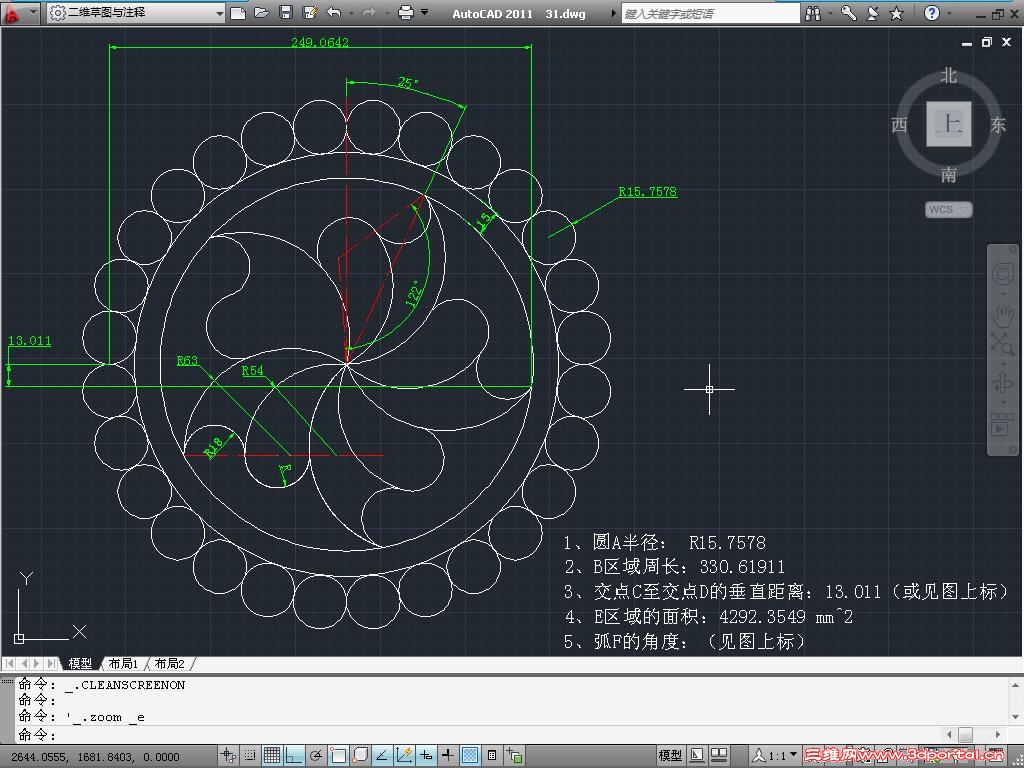Click the command window scroll down arrow
The image size is (1024, 768).
click(1016, 717)
